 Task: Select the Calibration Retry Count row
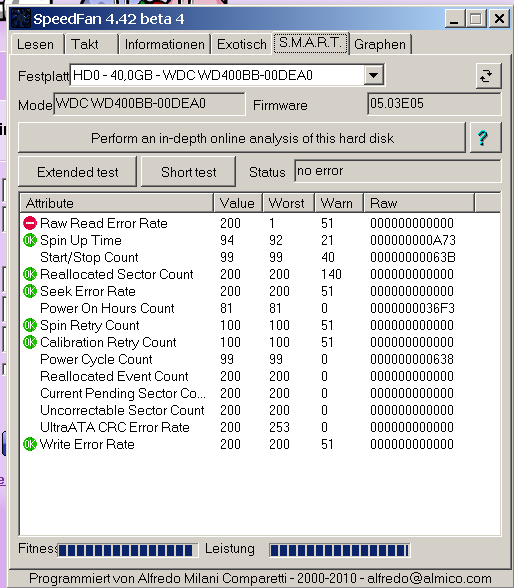coord(260,342)
